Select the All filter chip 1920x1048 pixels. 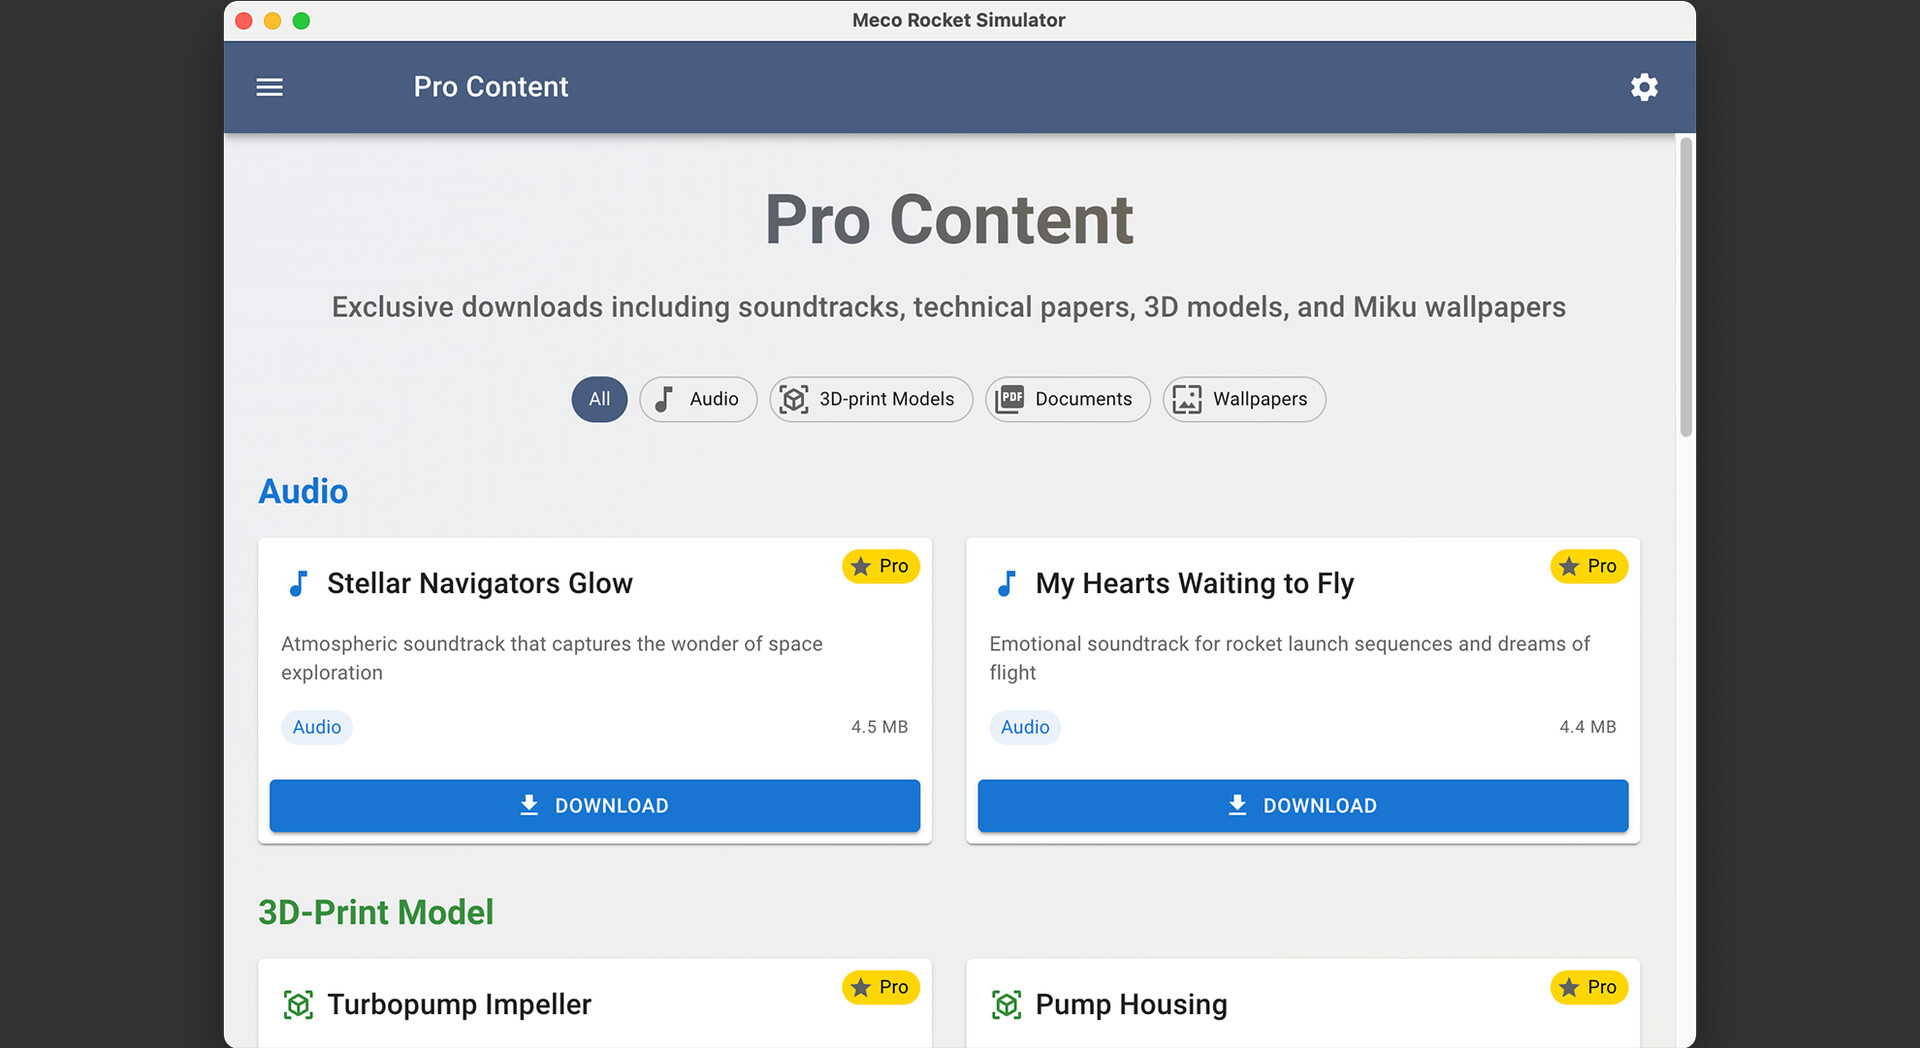599,399
